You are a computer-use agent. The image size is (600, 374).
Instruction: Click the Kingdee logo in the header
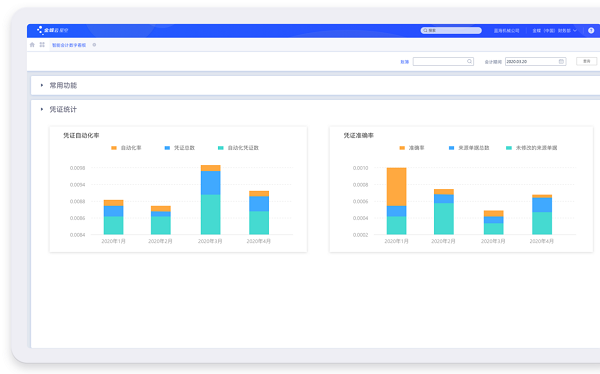click(x=52, y=30)
